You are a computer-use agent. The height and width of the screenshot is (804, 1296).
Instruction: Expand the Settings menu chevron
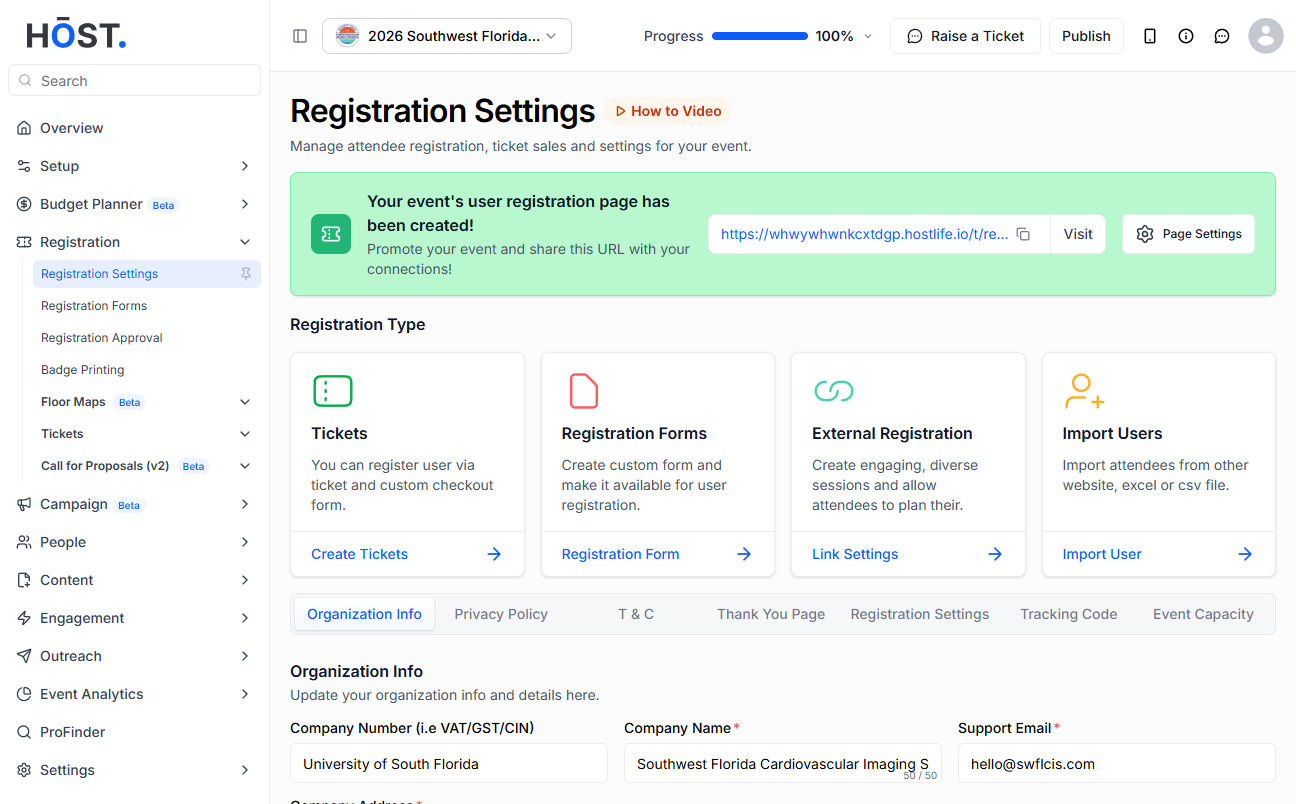245,770
